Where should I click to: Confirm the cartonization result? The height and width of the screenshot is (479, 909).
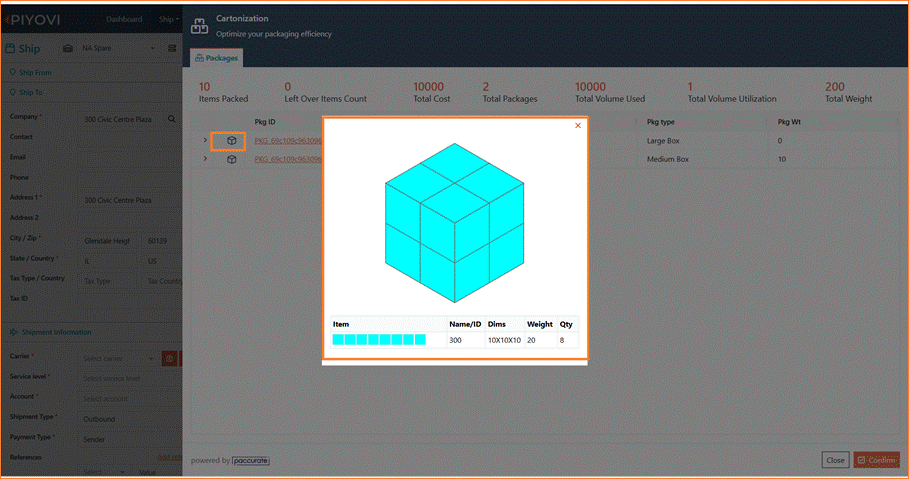pos(876,460)
